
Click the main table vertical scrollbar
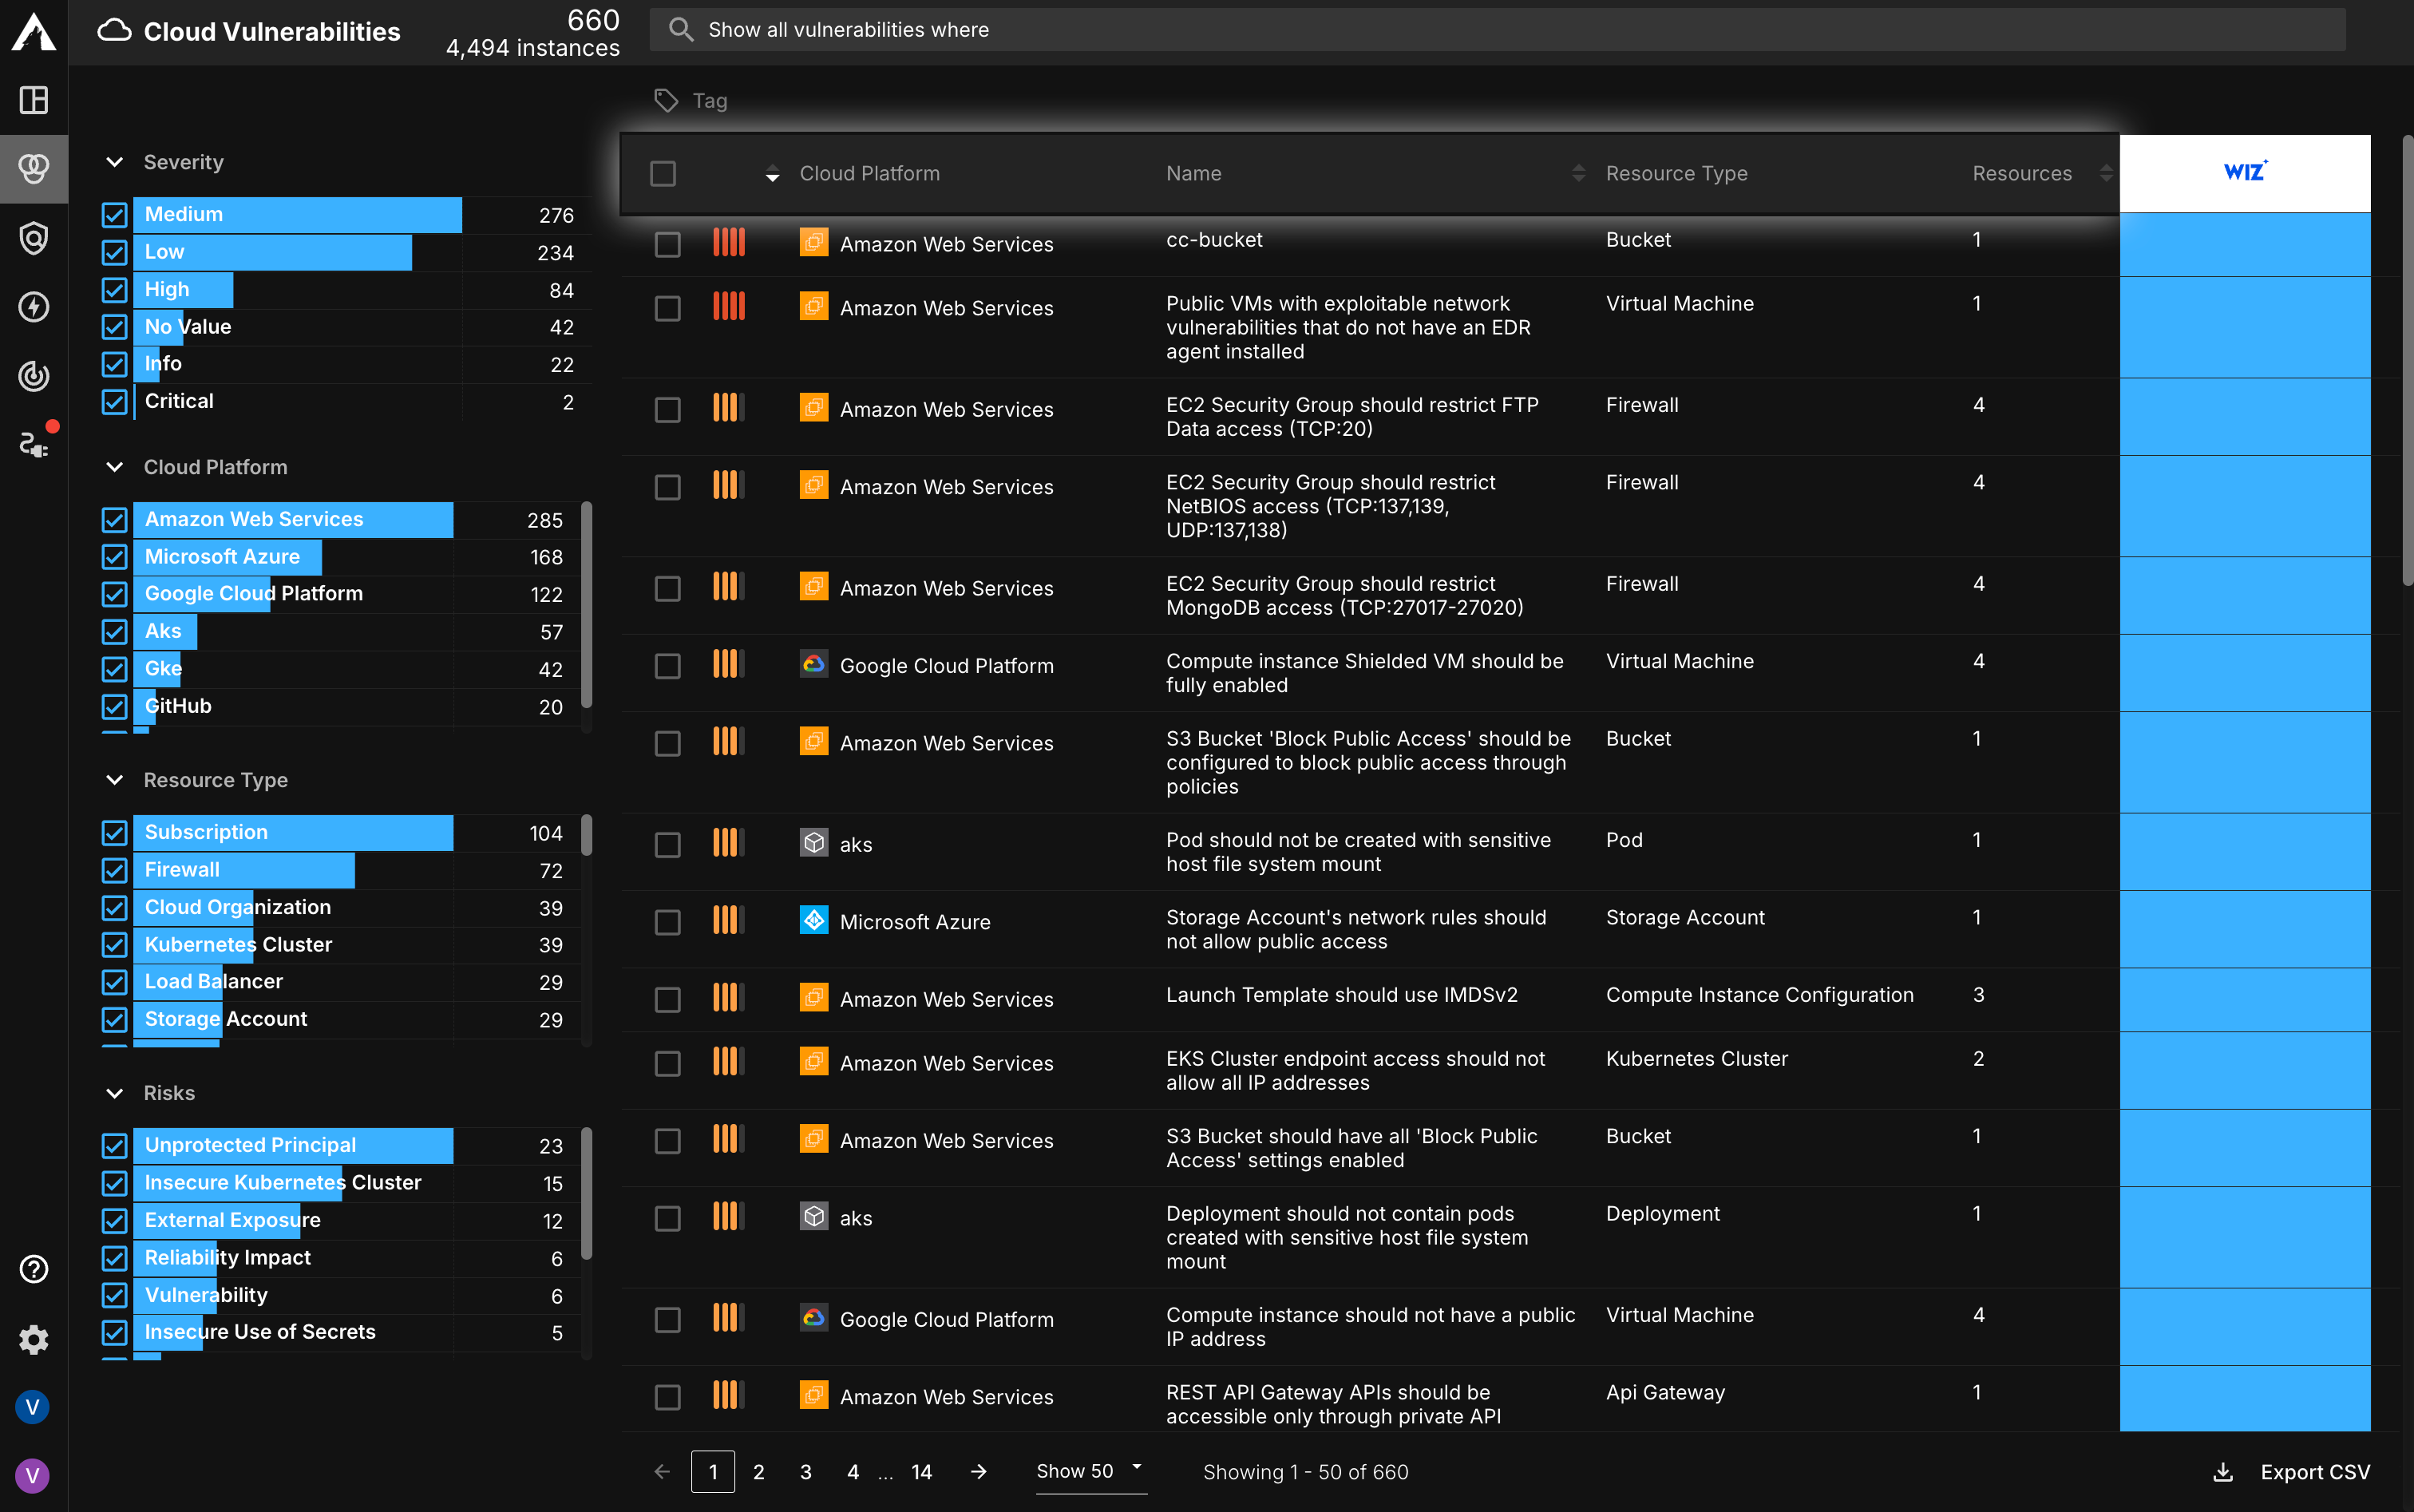(2407, 360)
